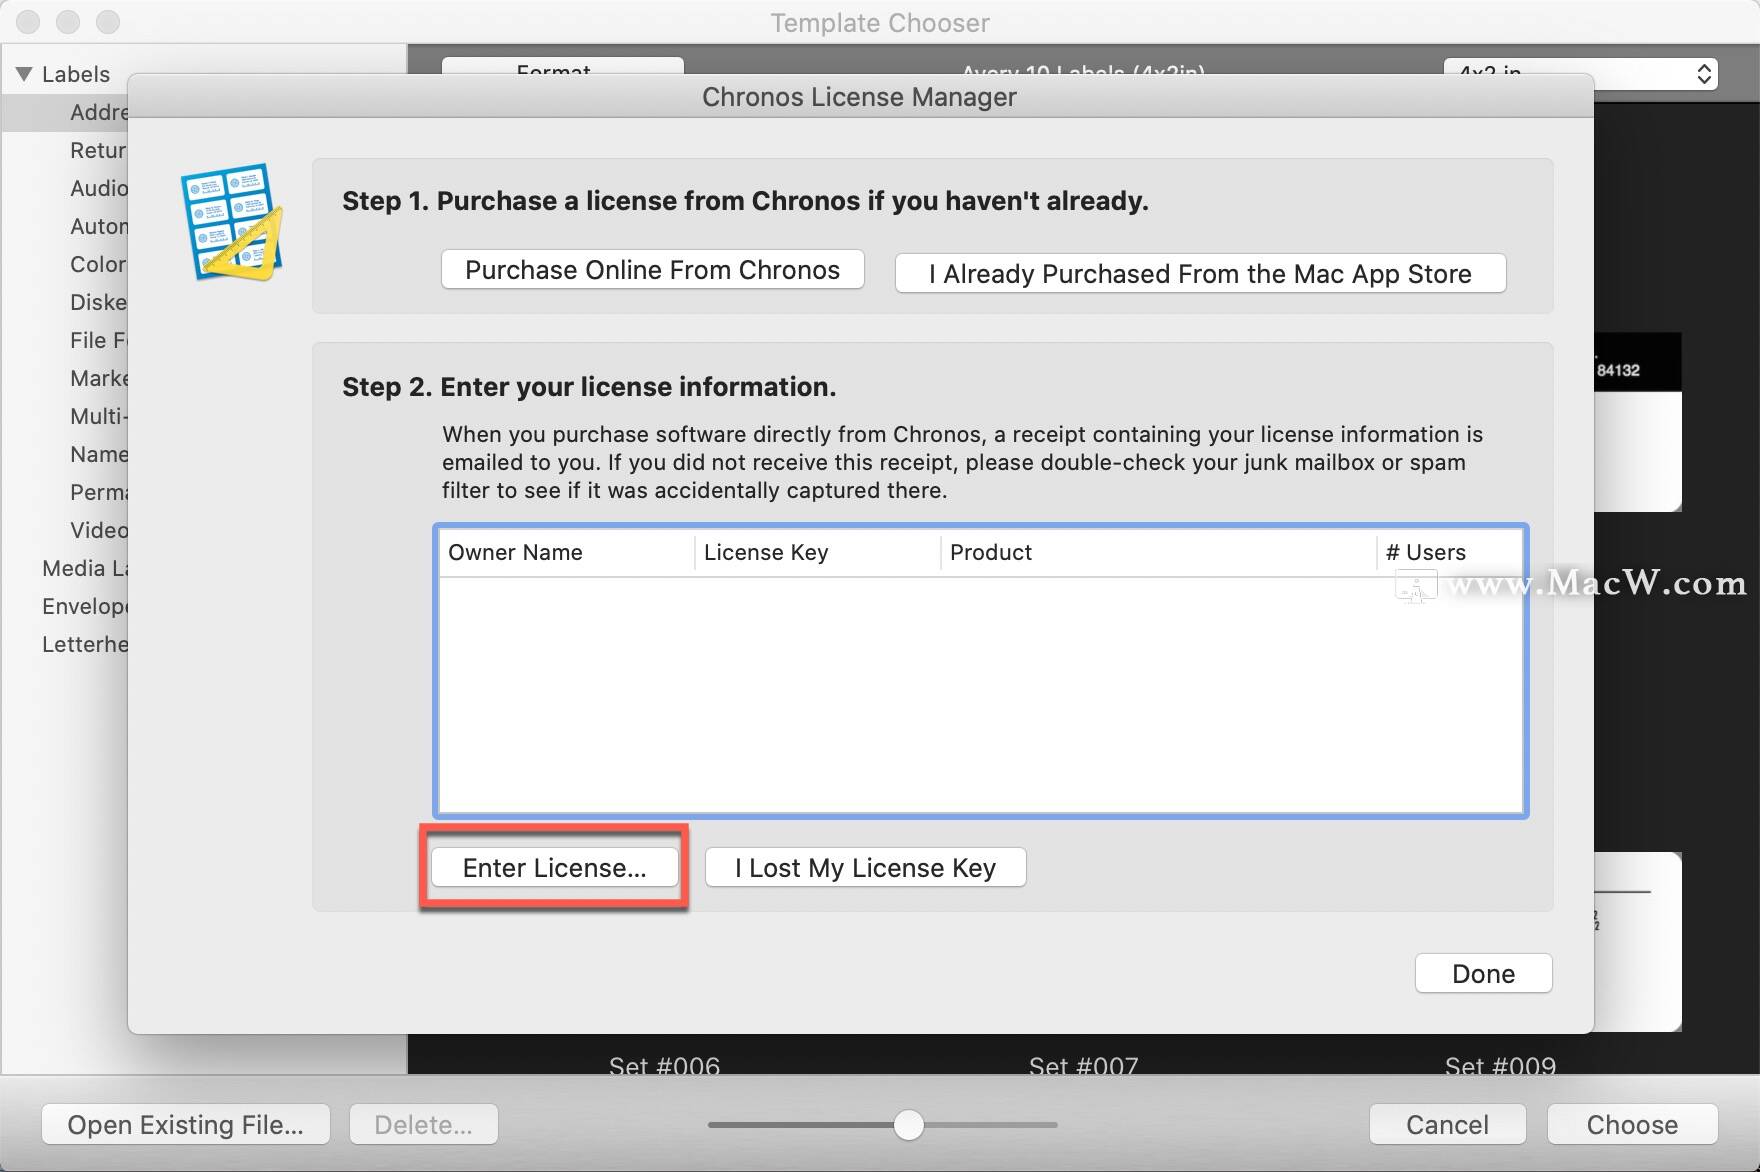Click the Set #009 template label

coord(1500,1065)
